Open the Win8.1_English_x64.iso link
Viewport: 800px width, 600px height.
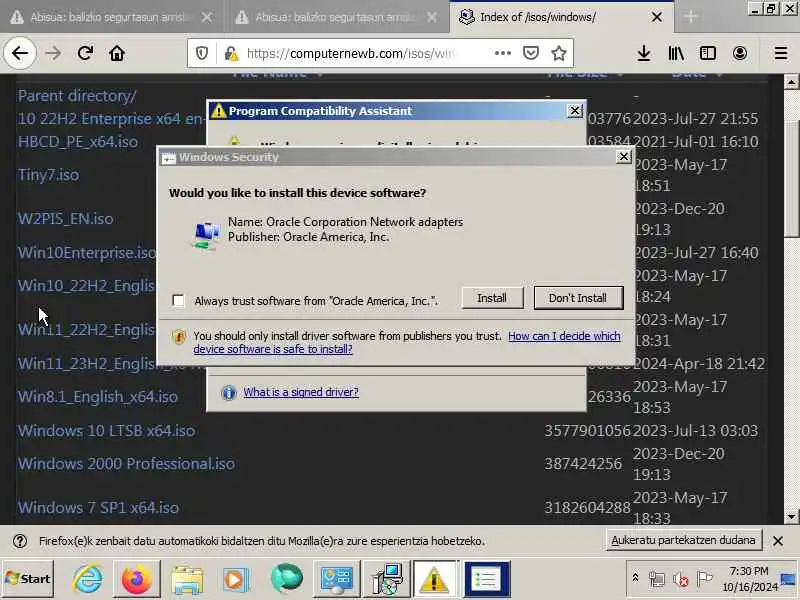pos(97,397)
